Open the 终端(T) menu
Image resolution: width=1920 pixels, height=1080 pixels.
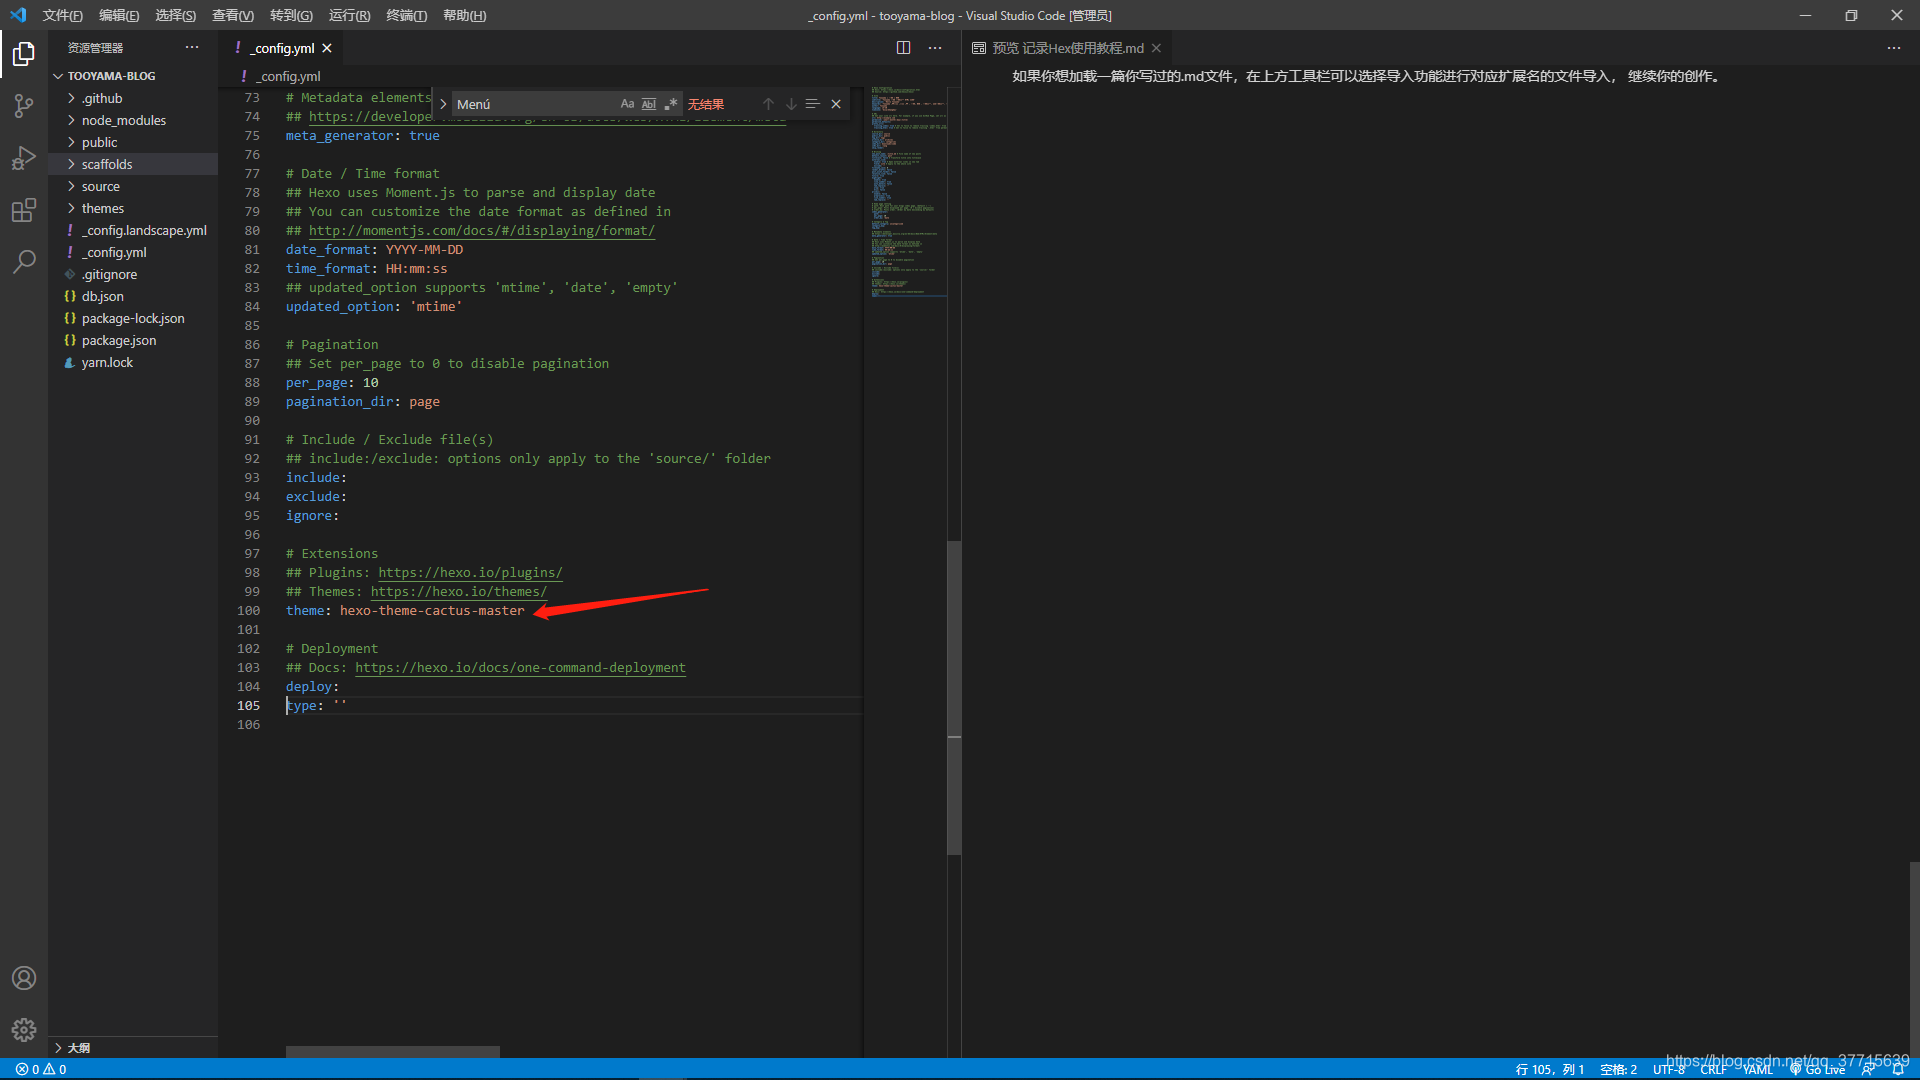click(406, 15)
